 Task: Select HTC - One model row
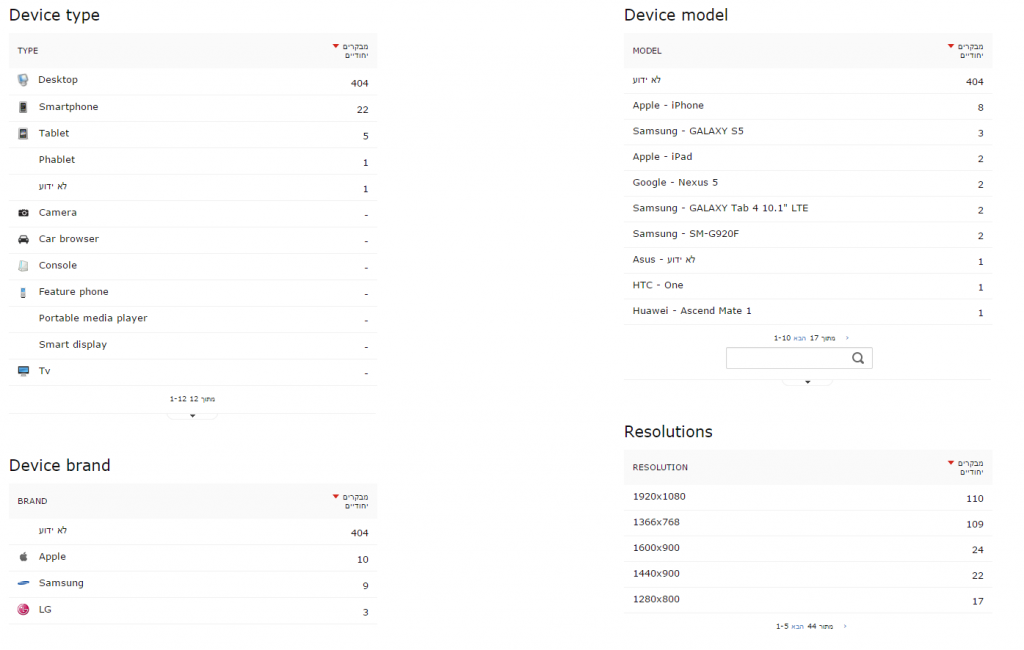pyautogui.click(x=808, y=286)
